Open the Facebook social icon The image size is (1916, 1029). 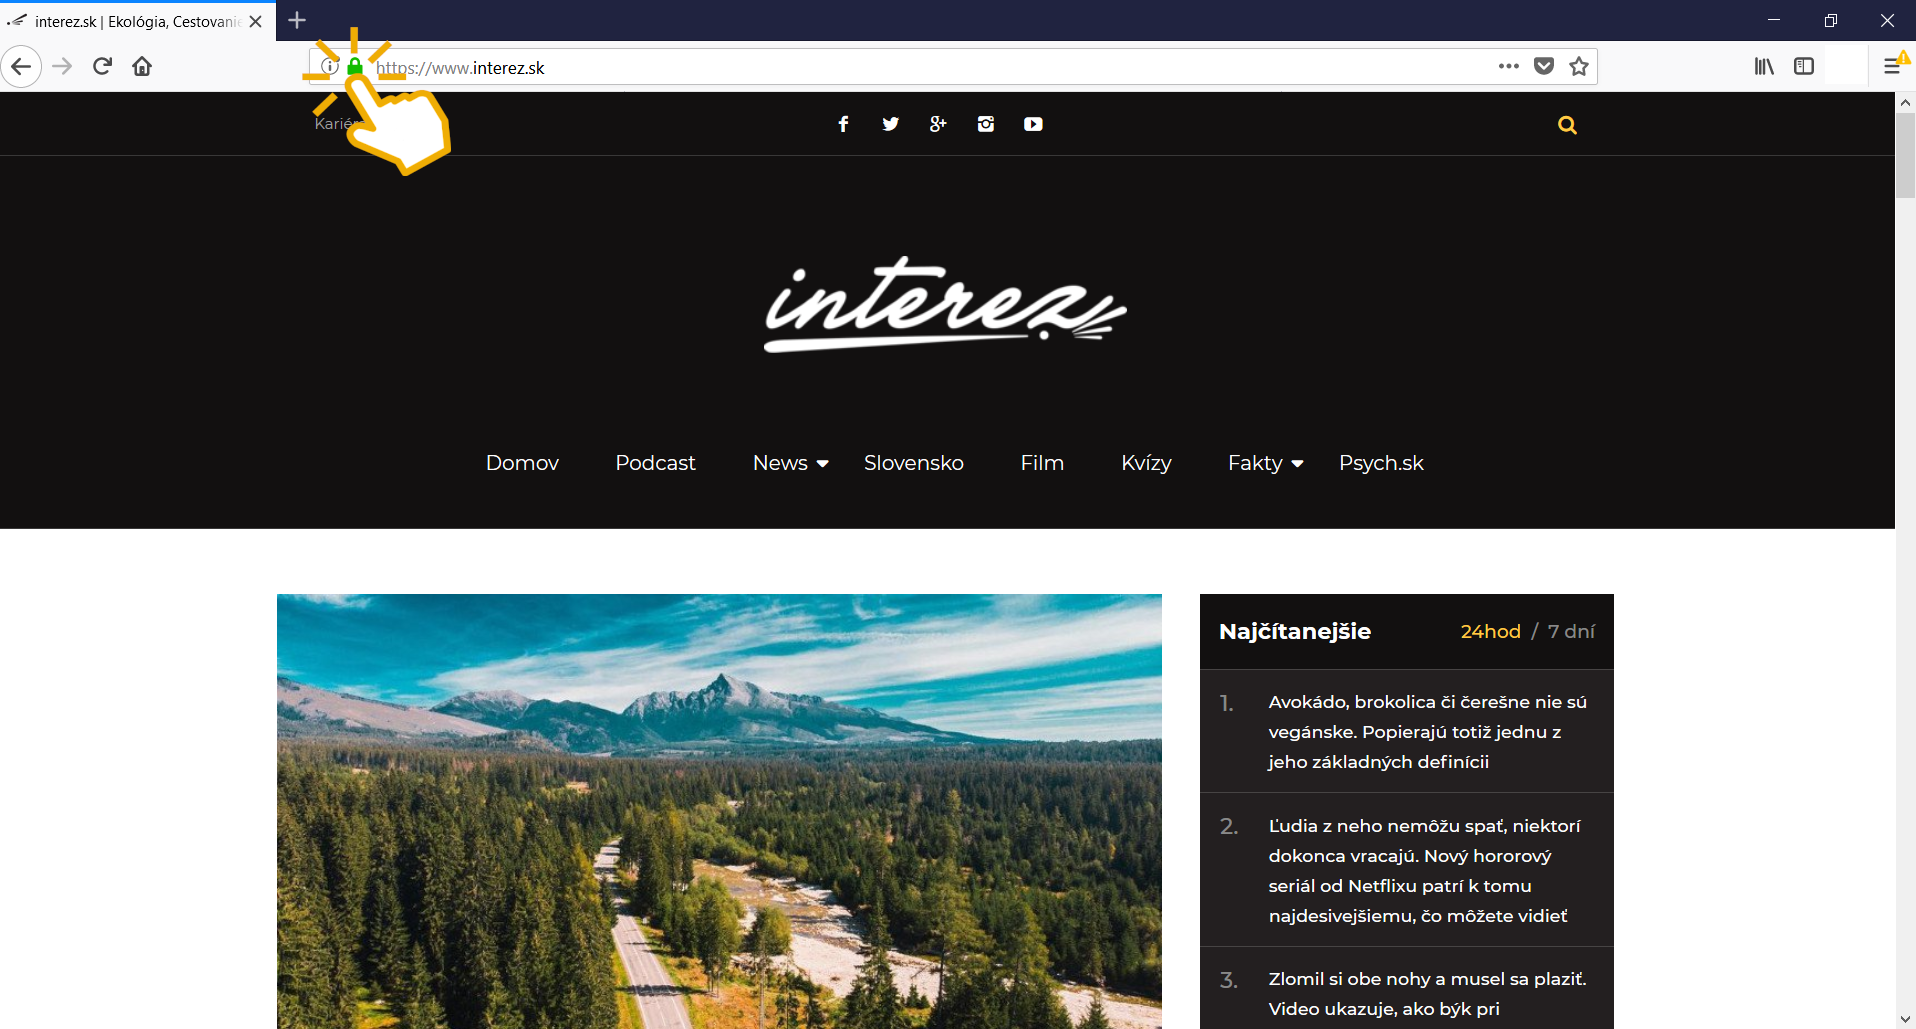(x=843, y=124)
